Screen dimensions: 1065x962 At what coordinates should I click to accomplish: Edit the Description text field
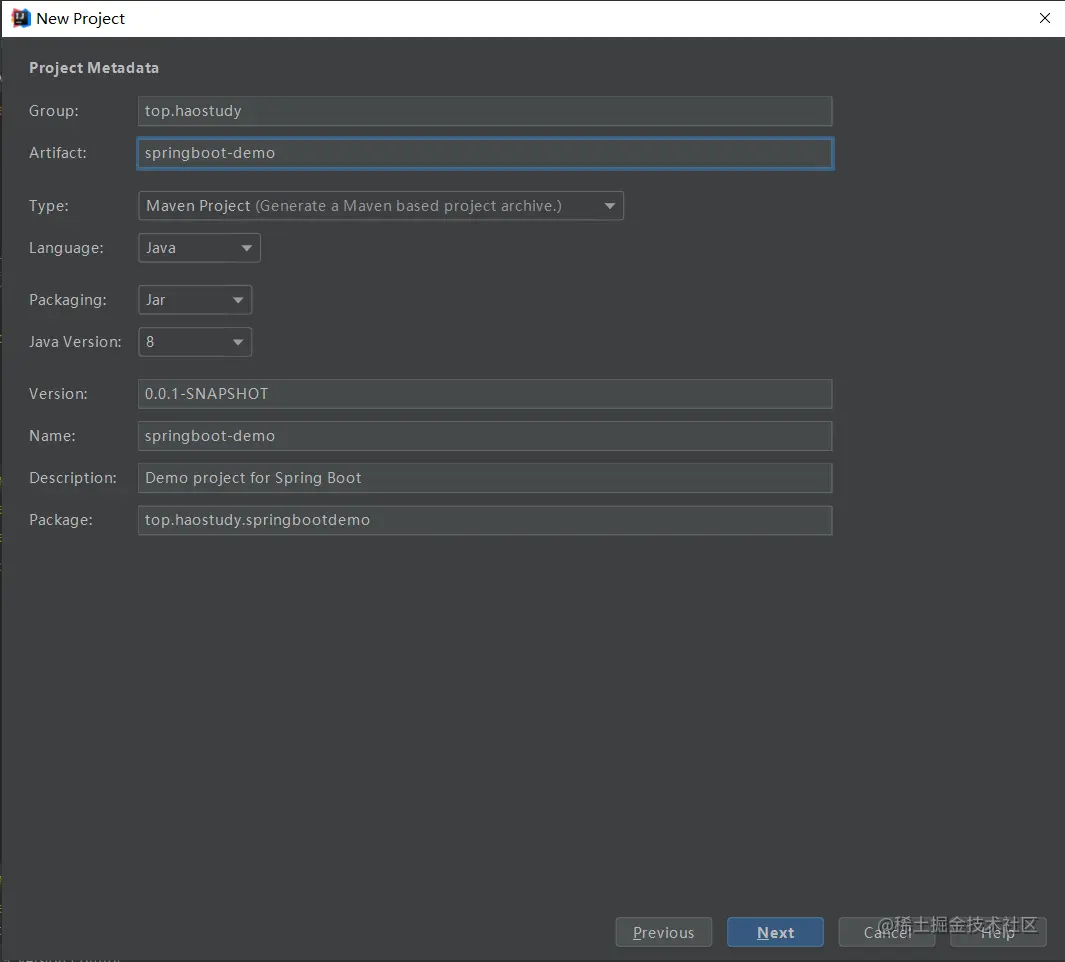click(484, 478)
